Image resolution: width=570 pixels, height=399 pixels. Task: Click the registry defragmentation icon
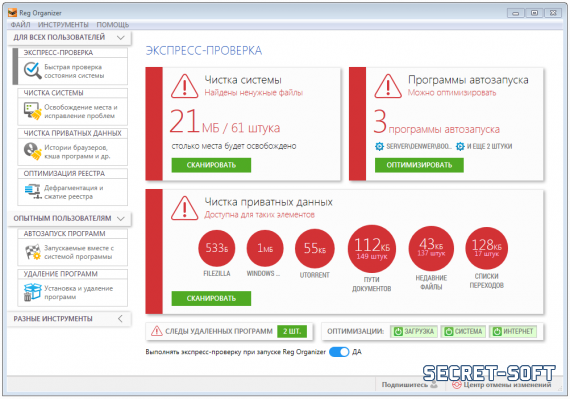point(33,192)
